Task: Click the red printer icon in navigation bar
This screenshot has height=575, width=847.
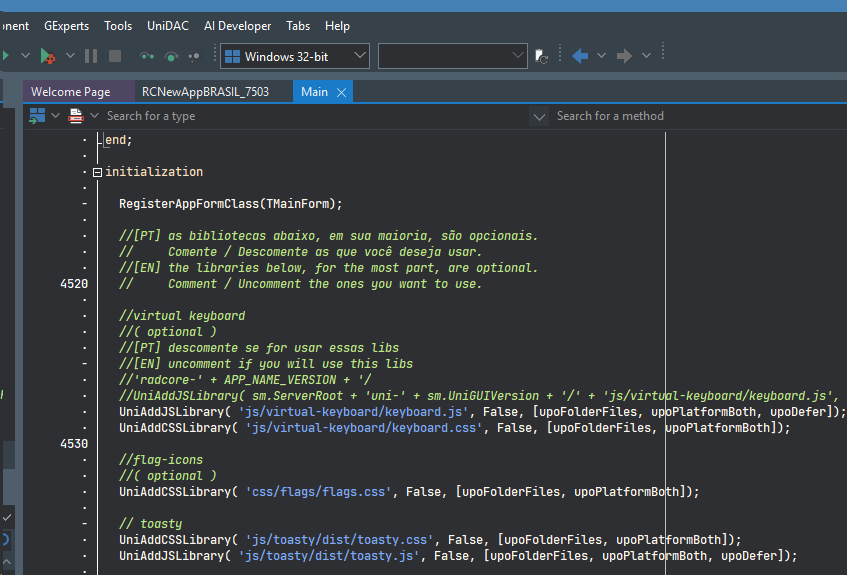Action: (76, 116)
